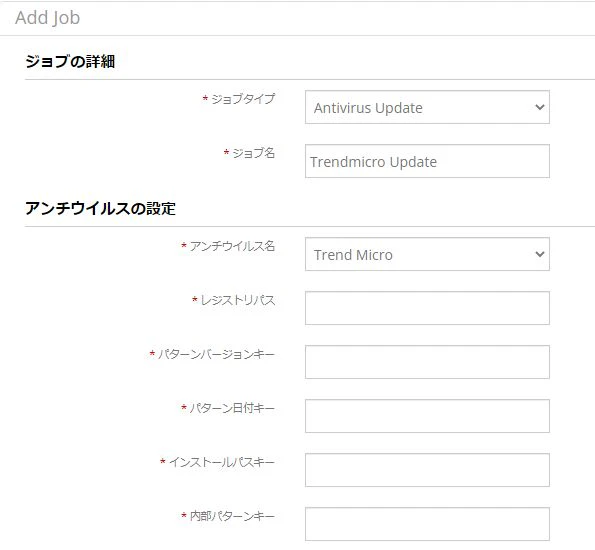Click the 内部パターンキー input field
Screen dimensions: 595x550
(427, 523)
